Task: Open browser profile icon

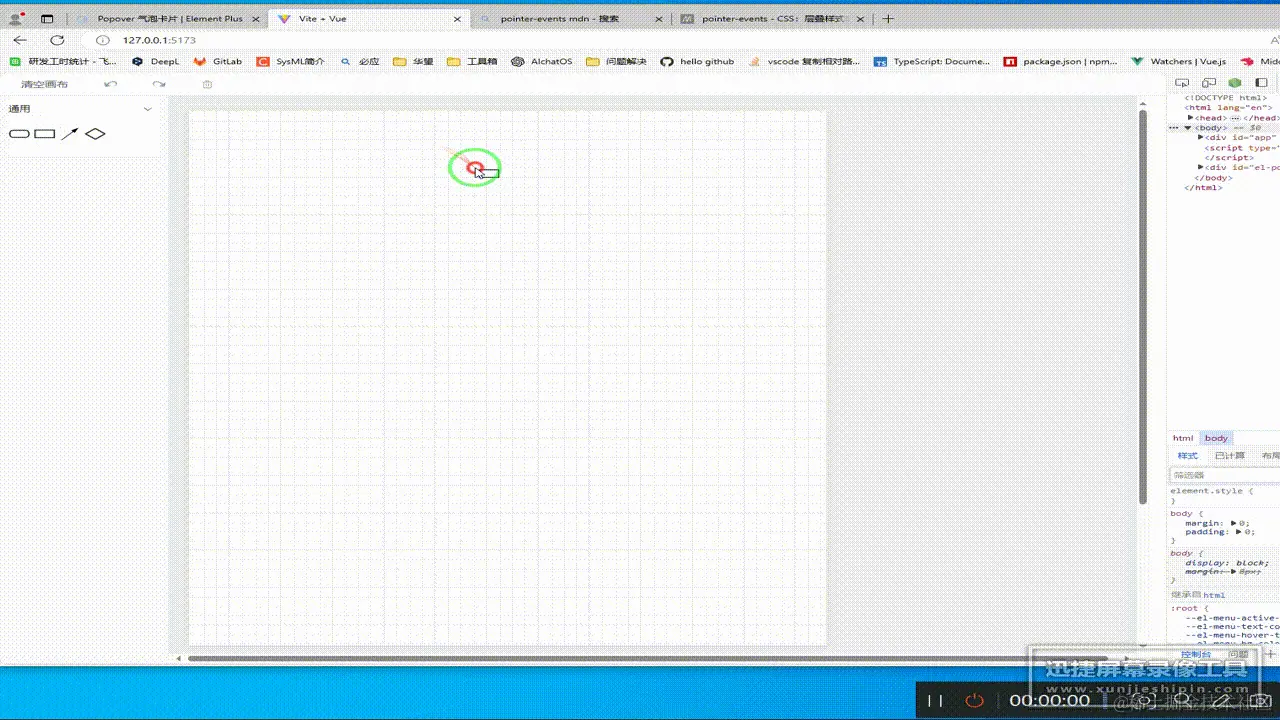Action: (16, 18)
